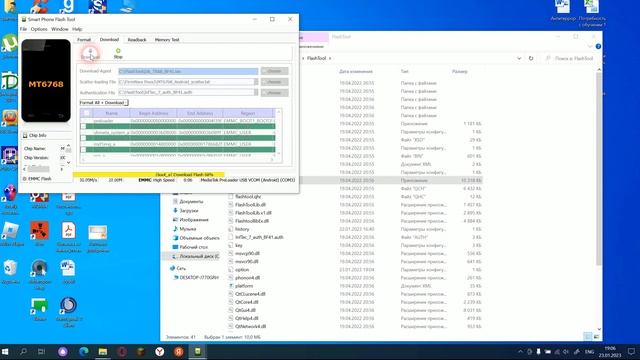Open the Help menu in Flash Tool
The height and width of the screenshot is (360, 640).
[x=77, y=29]
